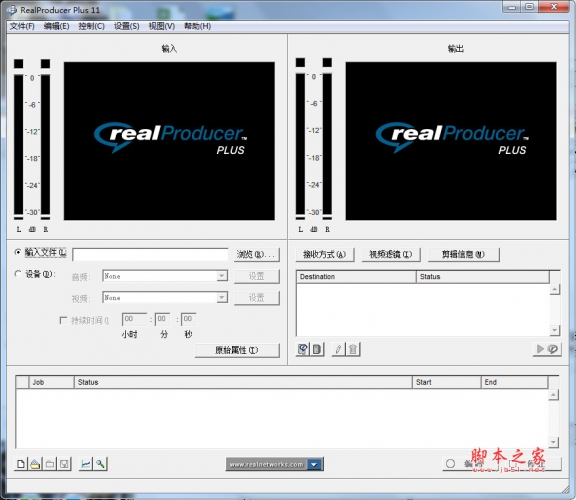Select the 输入文件 radio button
The image size is (576, 500).
point(18,252)
